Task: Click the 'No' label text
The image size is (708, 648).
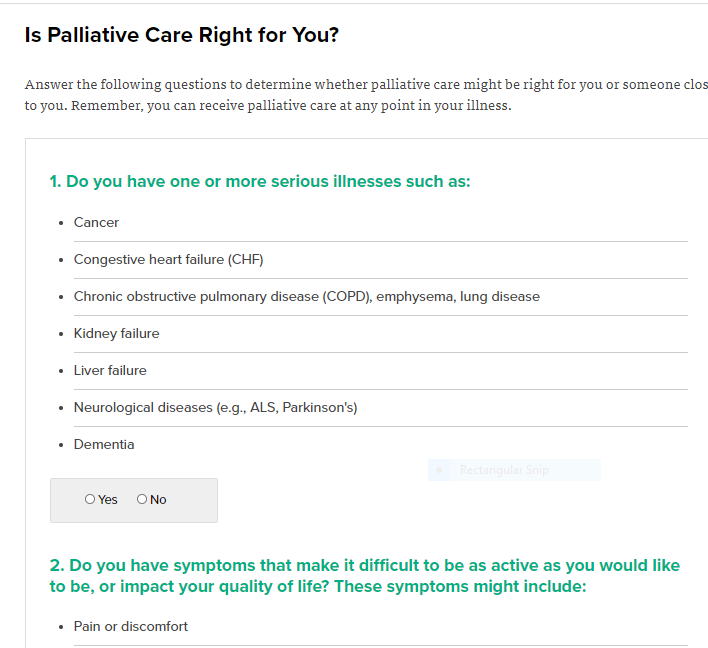Action: (x=158, y=499)
